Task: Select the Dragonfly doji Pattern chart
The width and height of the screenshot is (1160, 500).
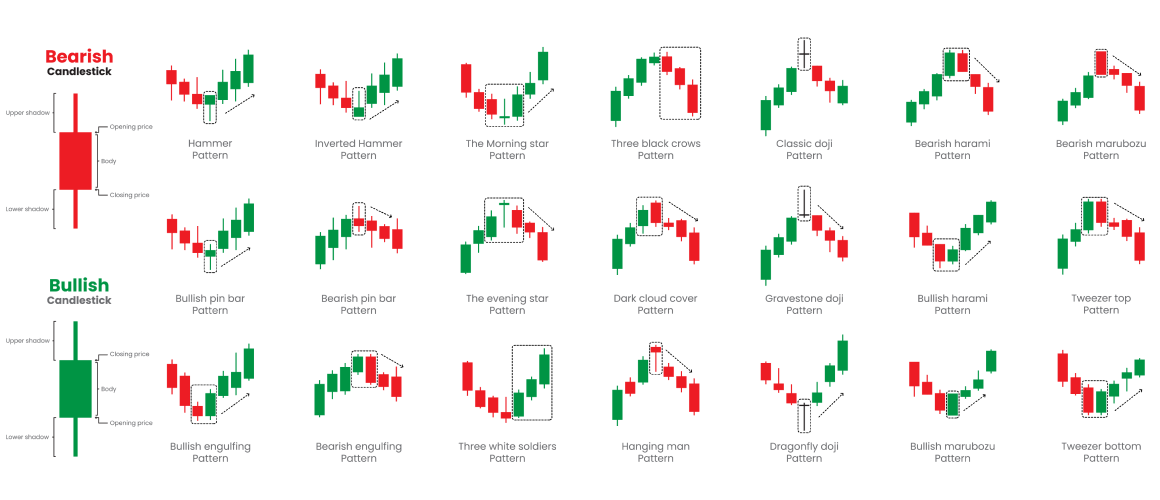Action: 804,385
